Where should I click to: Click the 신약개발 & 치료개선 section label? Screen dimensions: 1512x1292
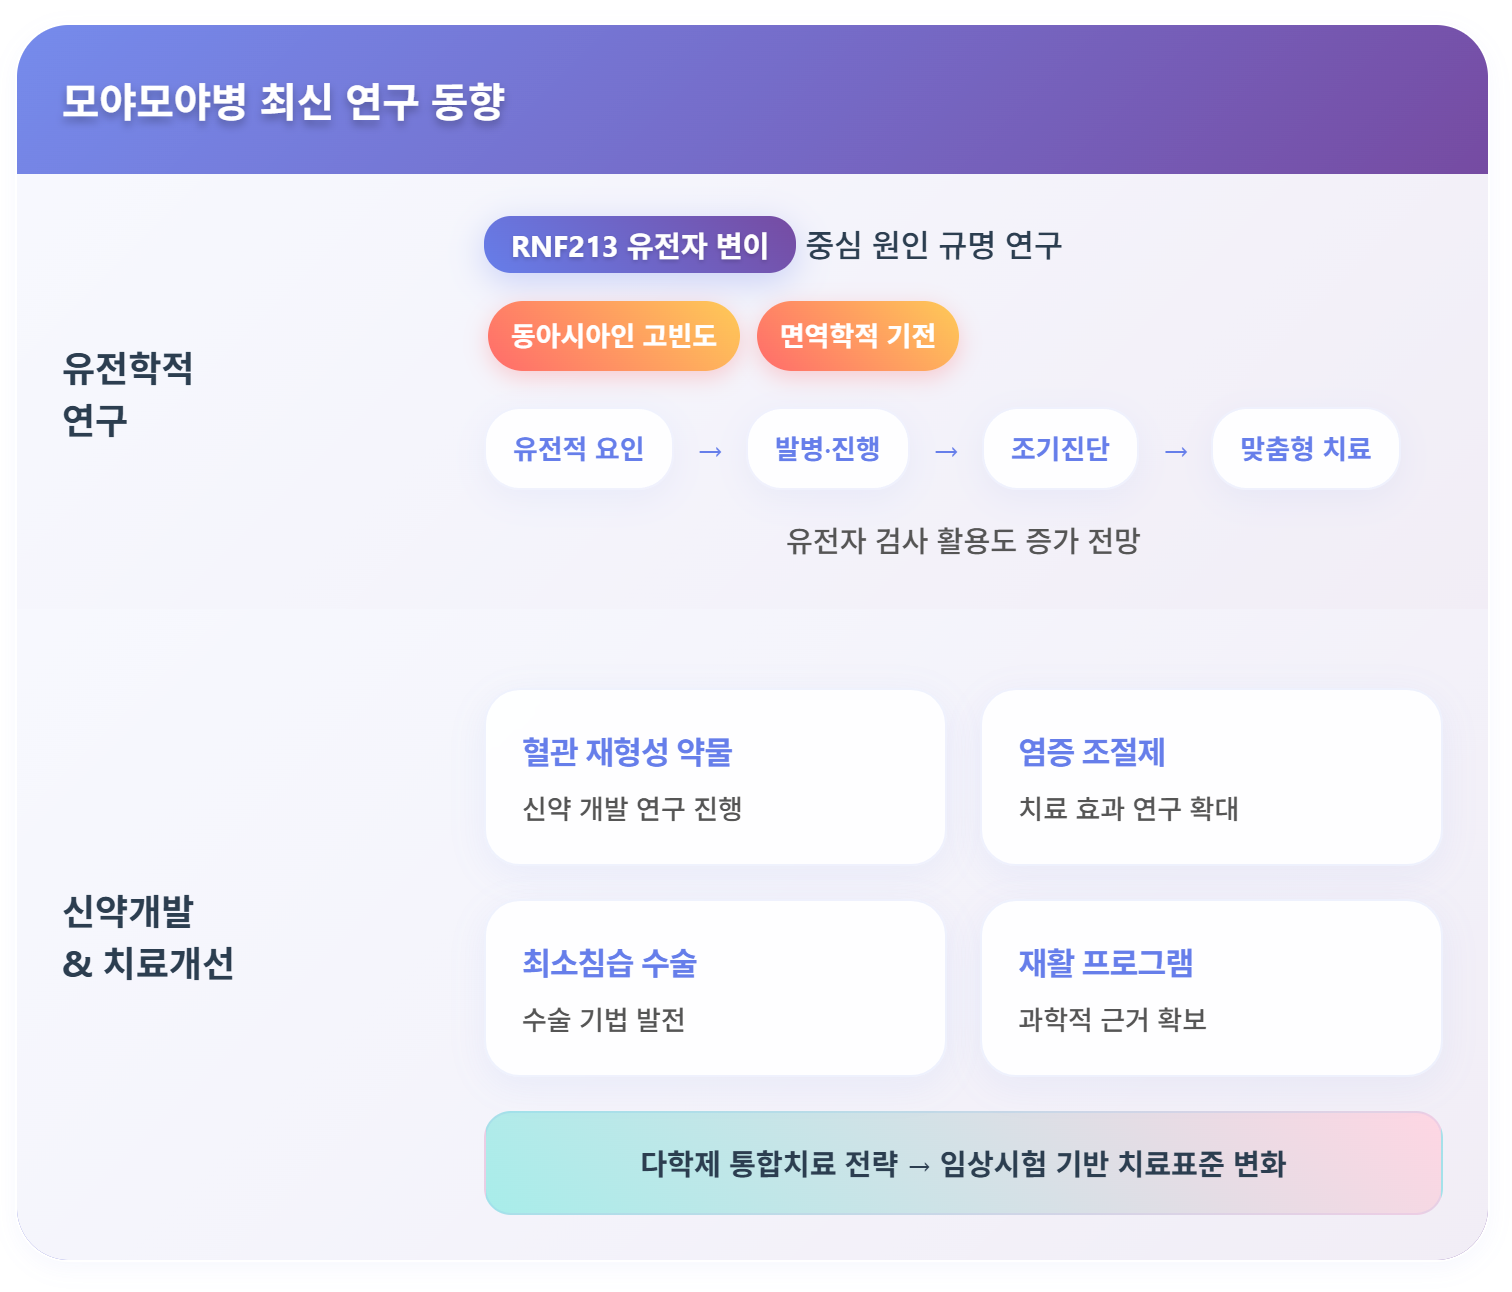[148, 937]
